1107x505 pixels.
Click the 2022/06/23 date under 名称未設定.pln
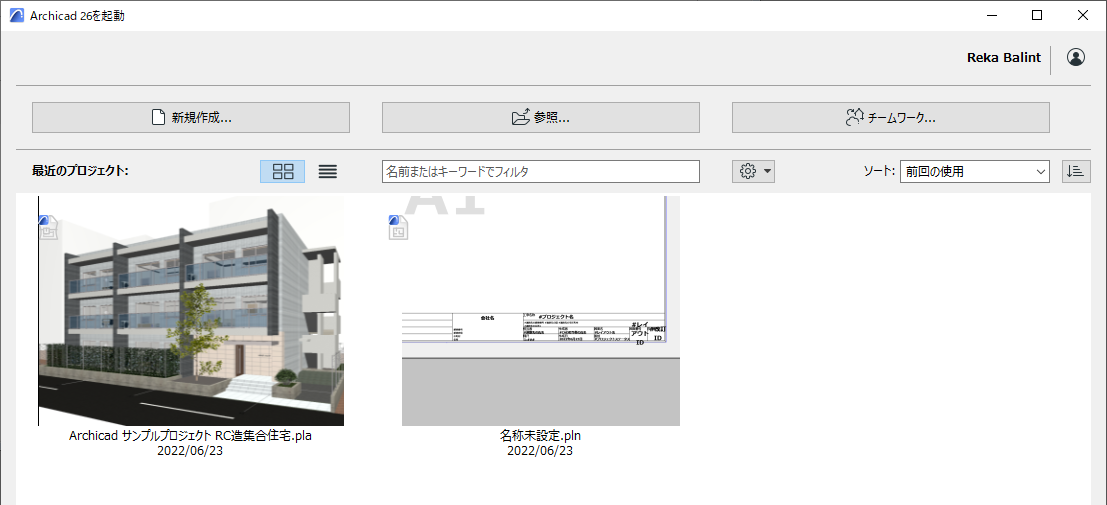point(541,451)
